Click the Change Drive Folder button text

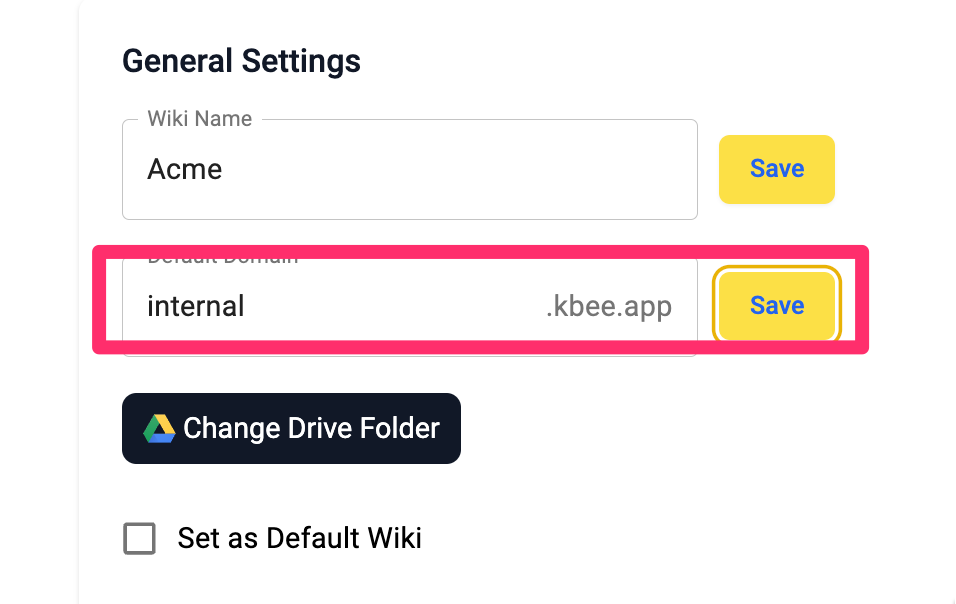point(312,428)
